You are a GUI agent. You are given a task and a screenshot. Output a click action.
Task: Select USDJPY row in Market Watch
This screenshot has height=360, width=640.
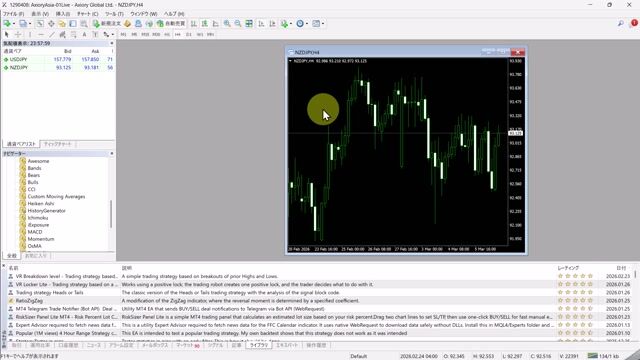point(58,60)
